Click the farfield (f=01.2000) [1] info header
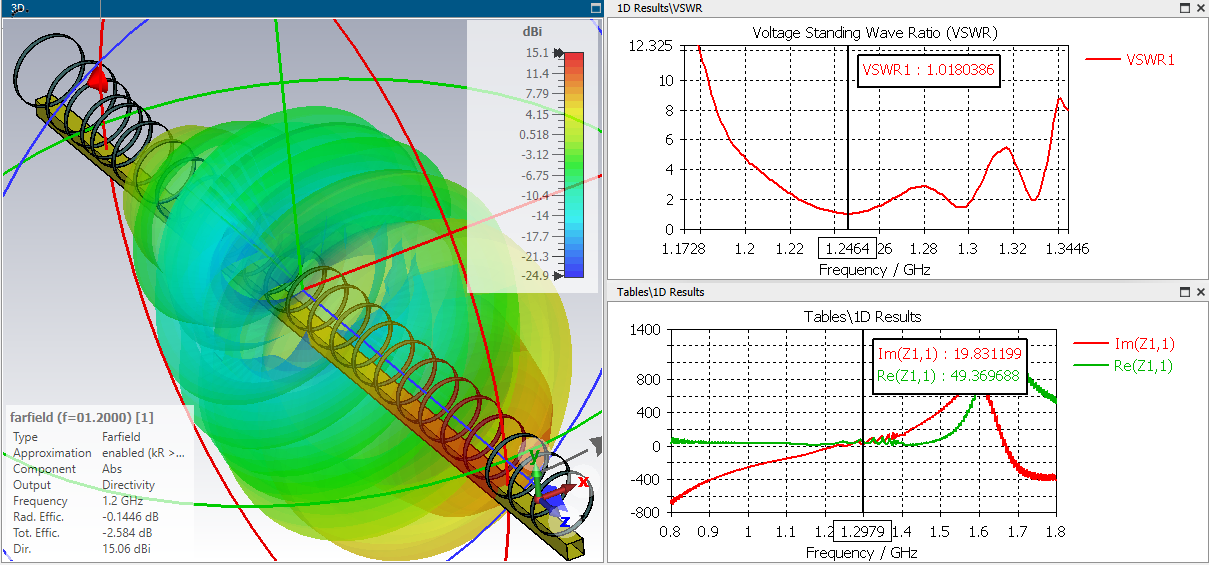Screen dimensions: 1209x565 [82, 416]
